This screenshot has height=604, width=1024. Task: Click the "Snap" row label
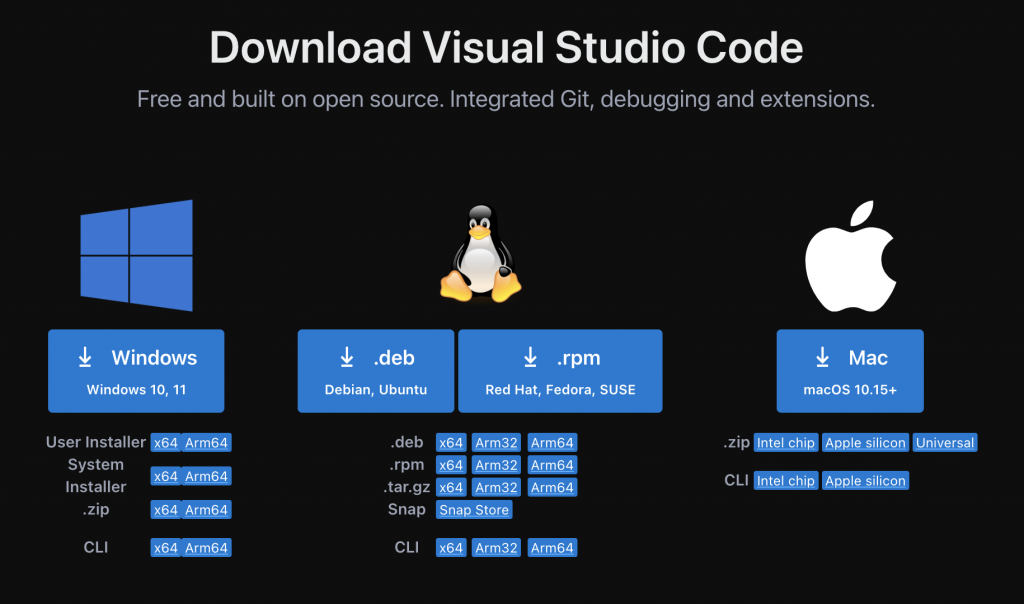406,509
